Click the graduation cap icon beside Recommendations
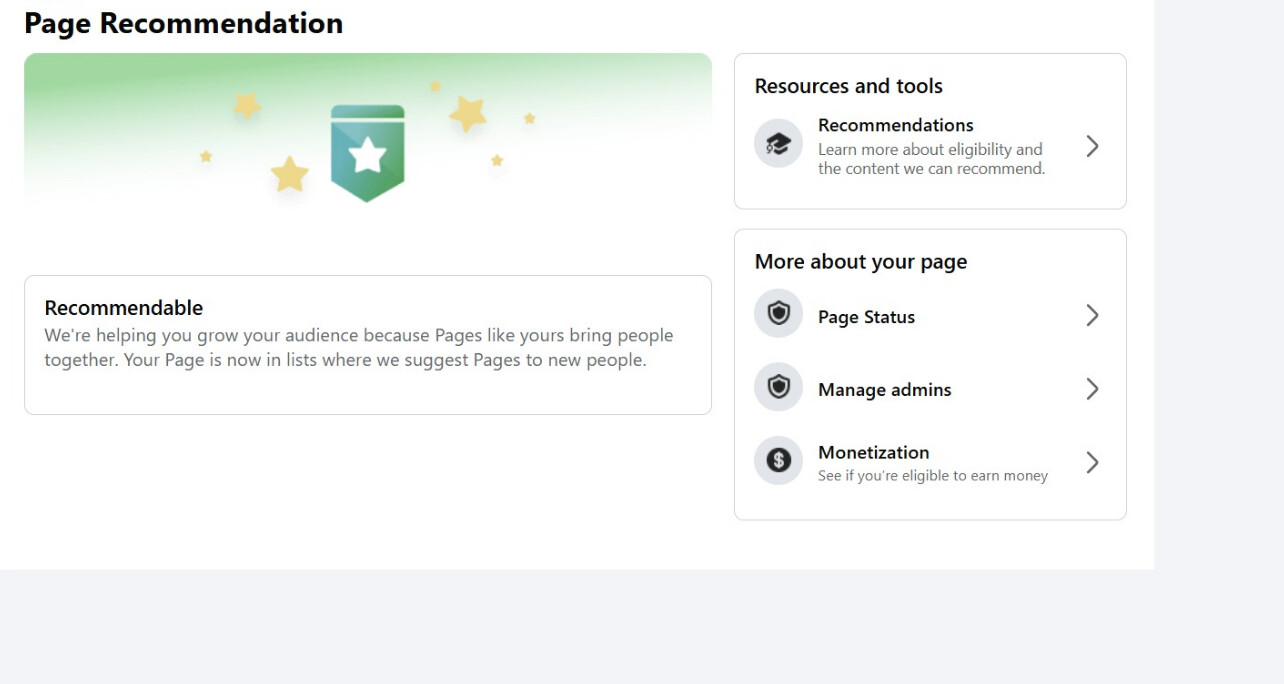1284x684 pixels. click(778, 144)
